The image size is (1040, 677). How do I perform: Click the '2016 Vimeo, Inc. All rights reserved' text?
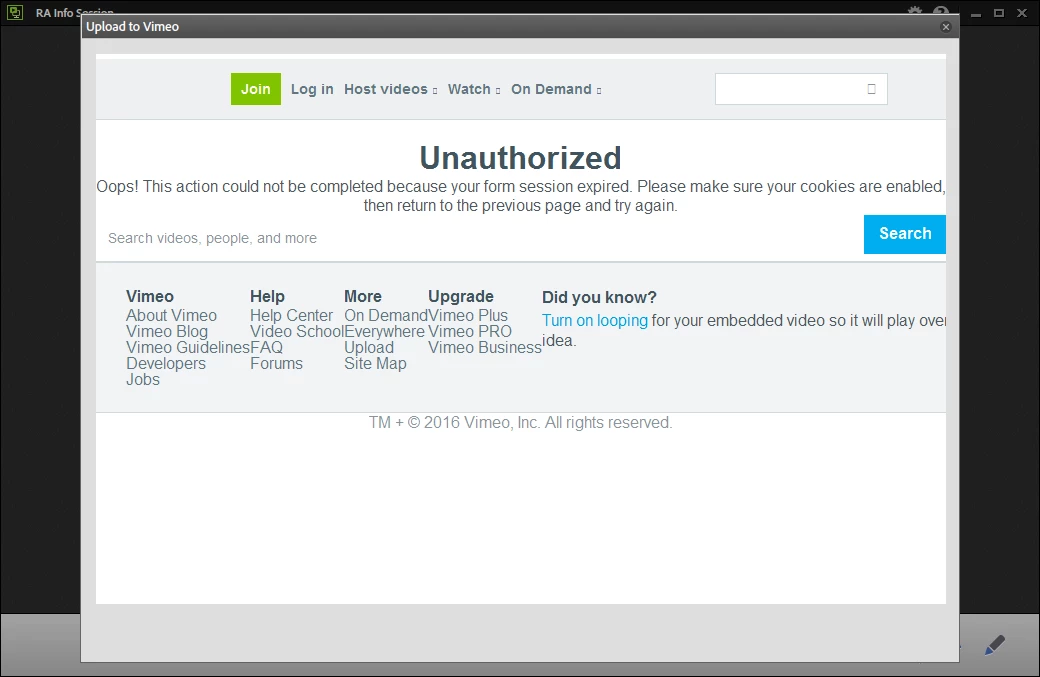(x=548, y=422)
